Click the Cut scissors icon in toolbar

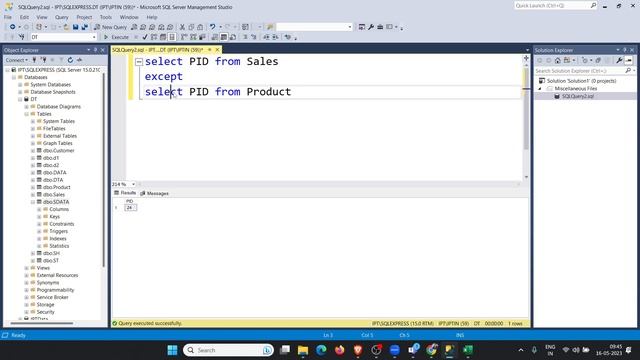[182, 27]
